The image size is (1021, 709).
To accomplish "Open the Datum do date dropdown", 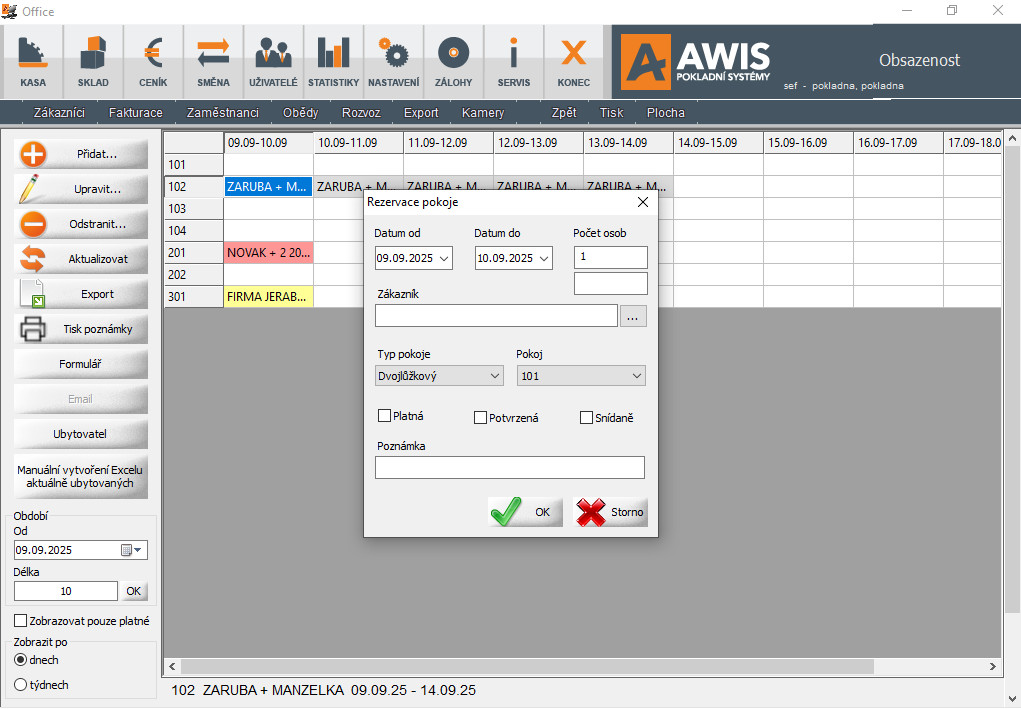I will click(x=544, y=258).
